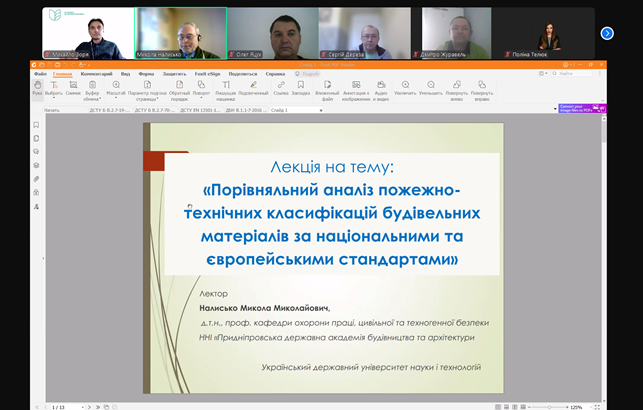This screenshot has width=643, height=410.
Task: Select Поліна Телюк participant video
Action: (x=549, y=33)
